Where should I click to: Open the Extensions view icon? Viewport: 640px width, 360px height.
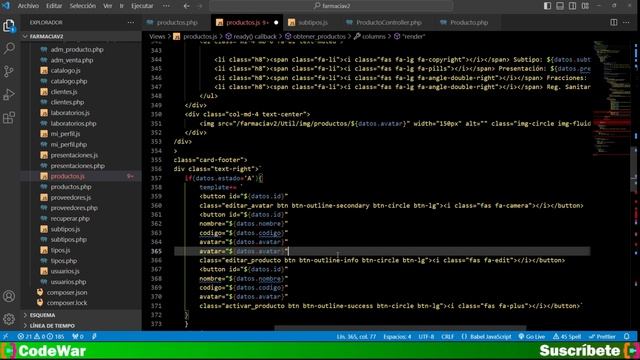[9, 118]
